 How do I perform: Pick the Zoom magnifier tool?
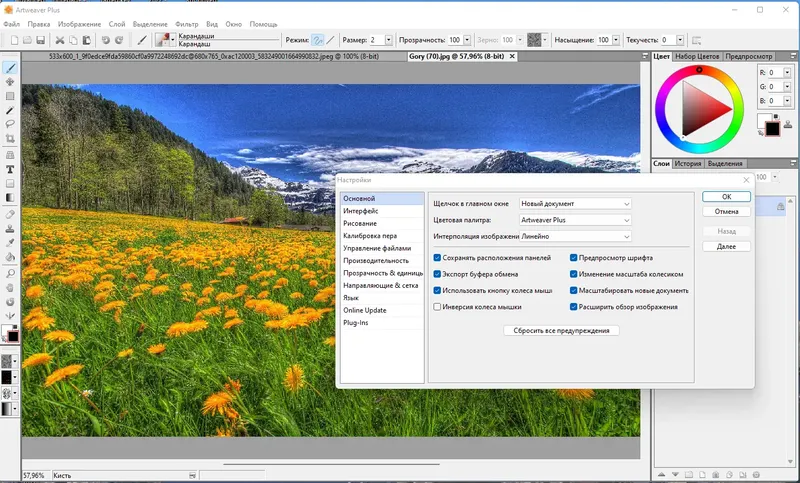point(10,273)
